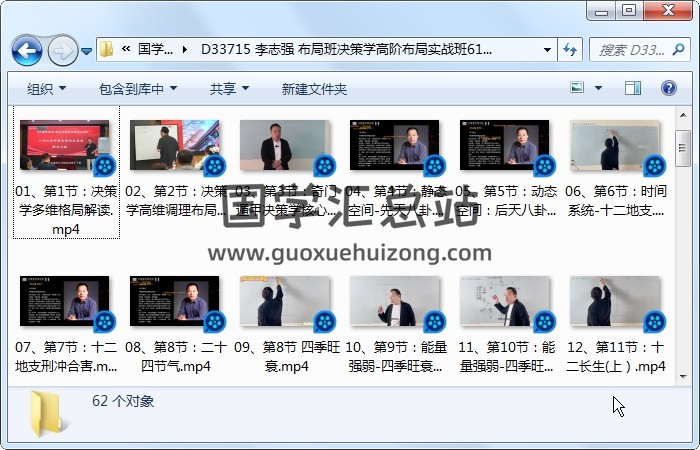Click the 62 个对象 status text
This screenshot has height=450, width=700.
123,401
